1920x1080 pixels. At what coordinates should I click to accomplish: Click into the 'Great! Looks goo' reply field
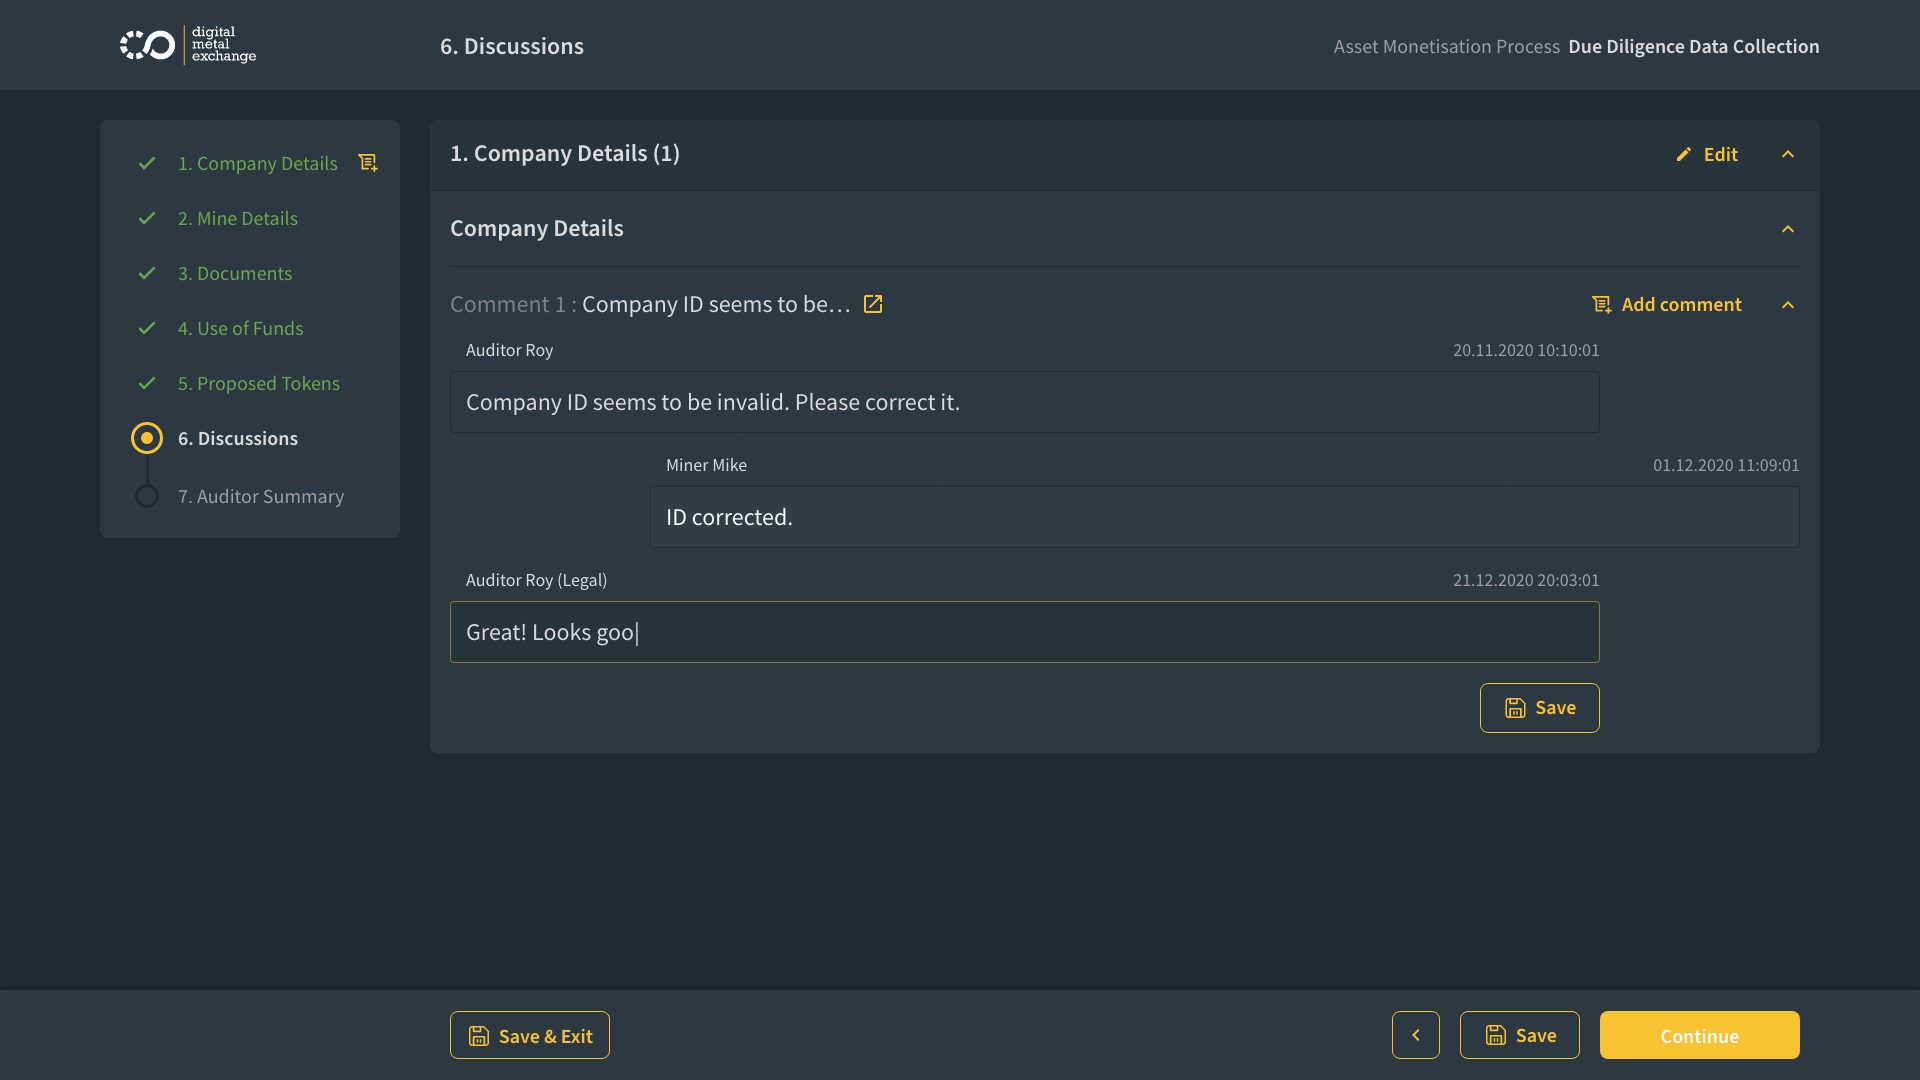[x=1024, y=632]
